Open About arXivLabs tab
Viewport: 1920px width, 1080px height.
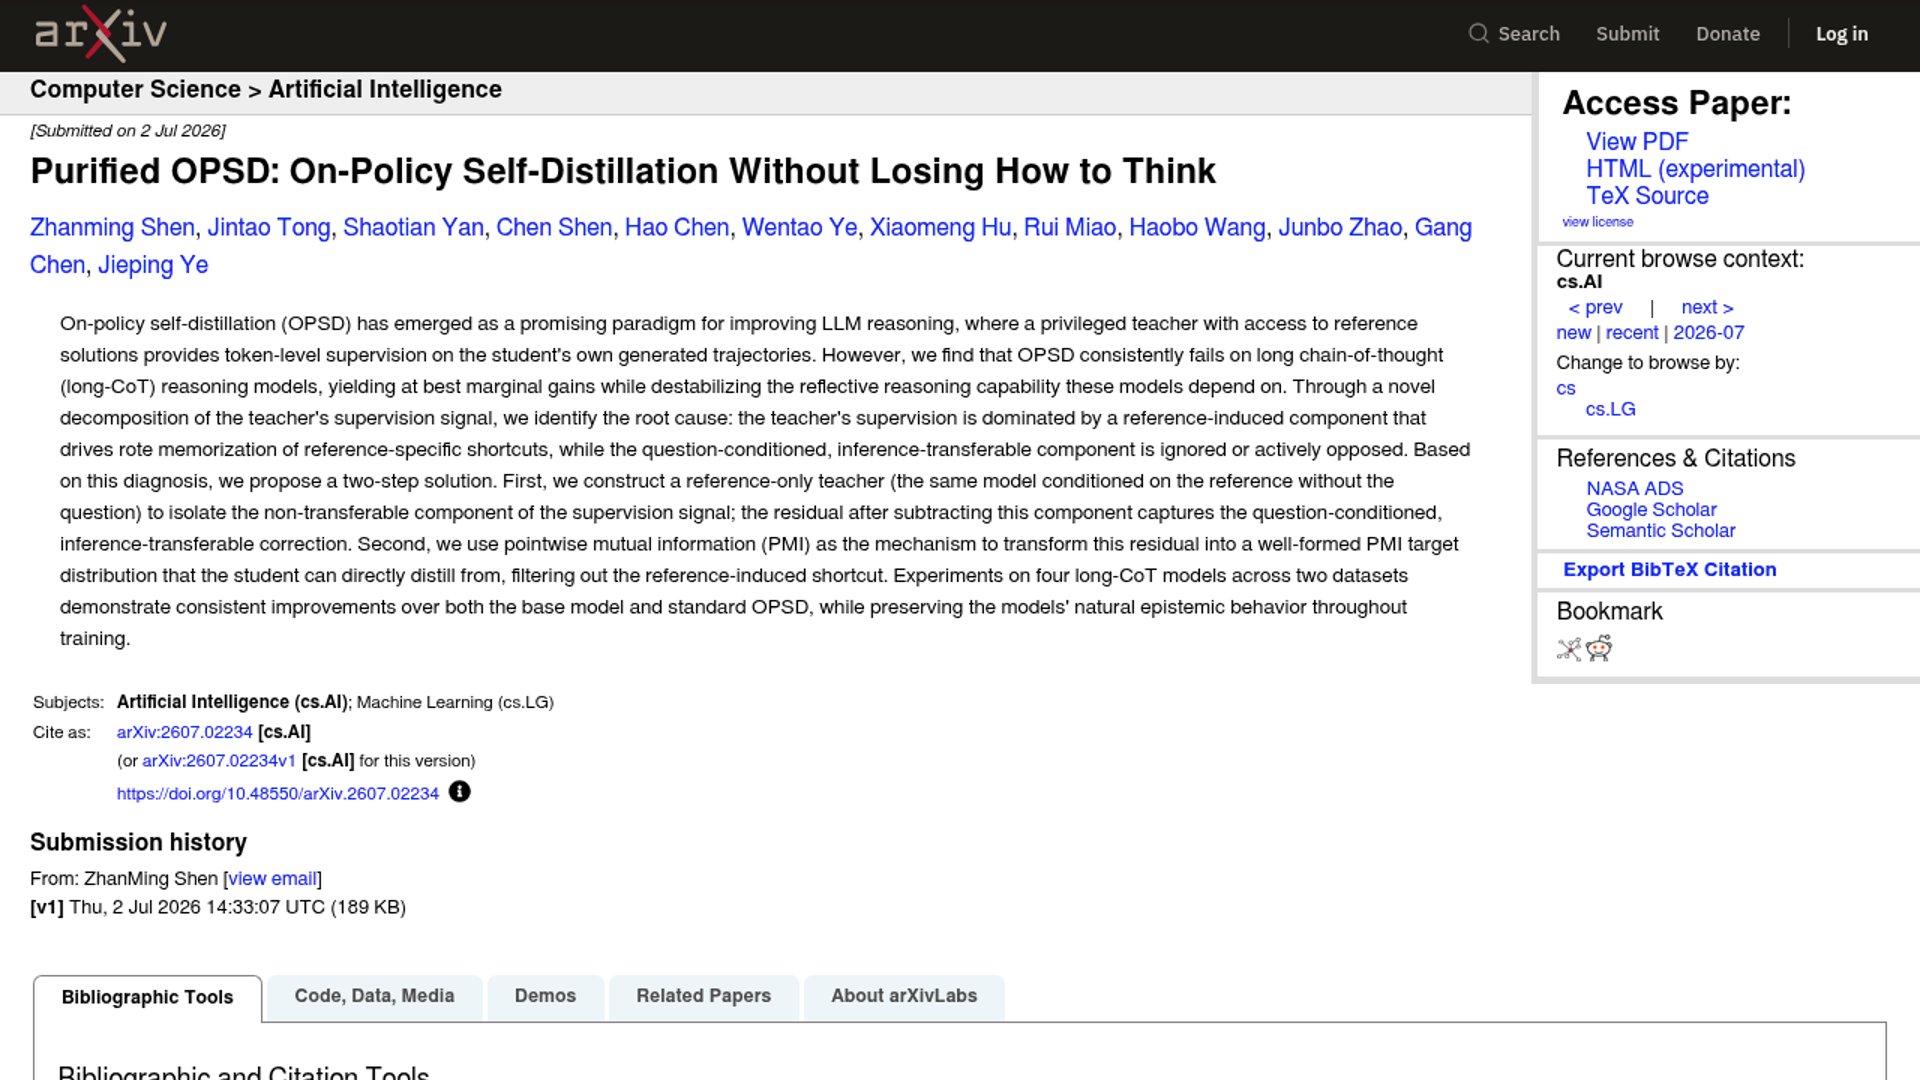coord(904,996)
